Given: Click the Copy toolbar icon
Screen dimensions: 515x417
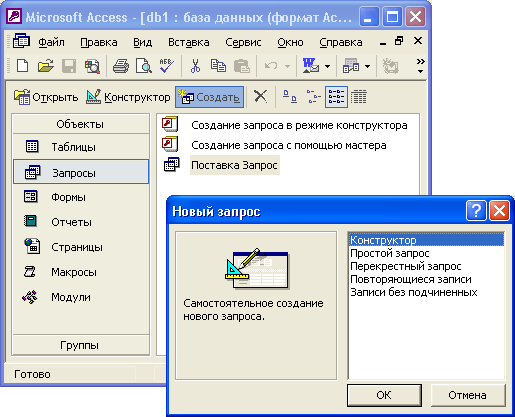Looking at the screenshot, I should tap(218, 66).
